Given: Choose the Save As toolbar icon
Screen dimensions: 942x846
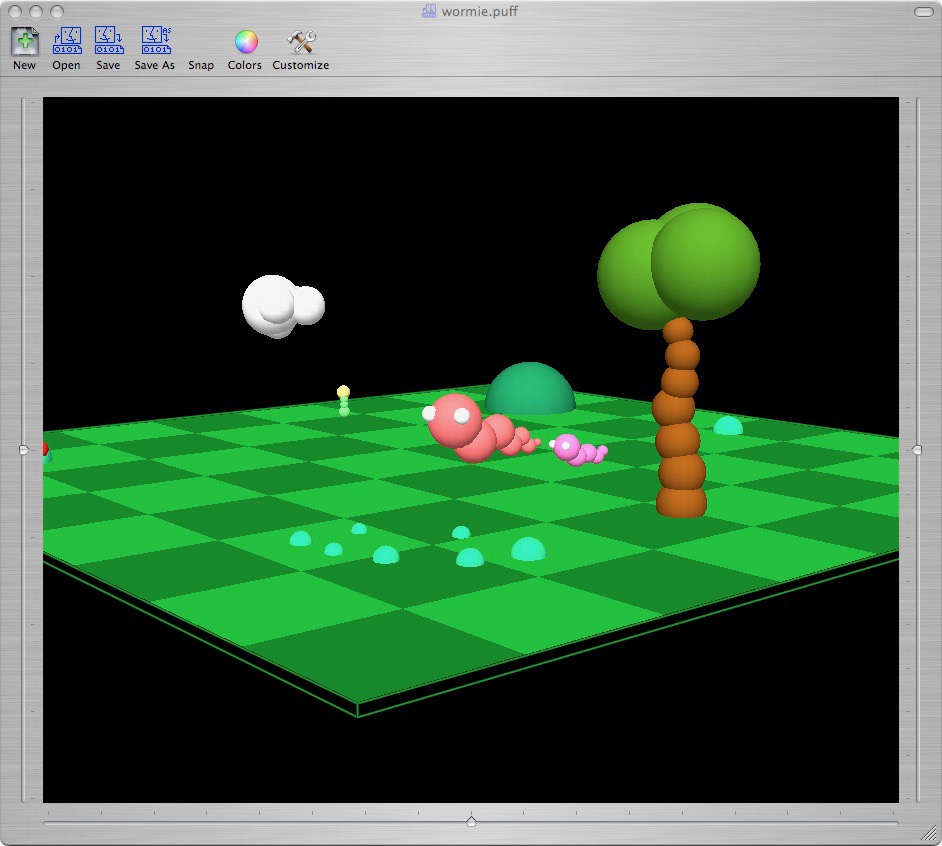Looking at the screenshot, I should [156, 40].
